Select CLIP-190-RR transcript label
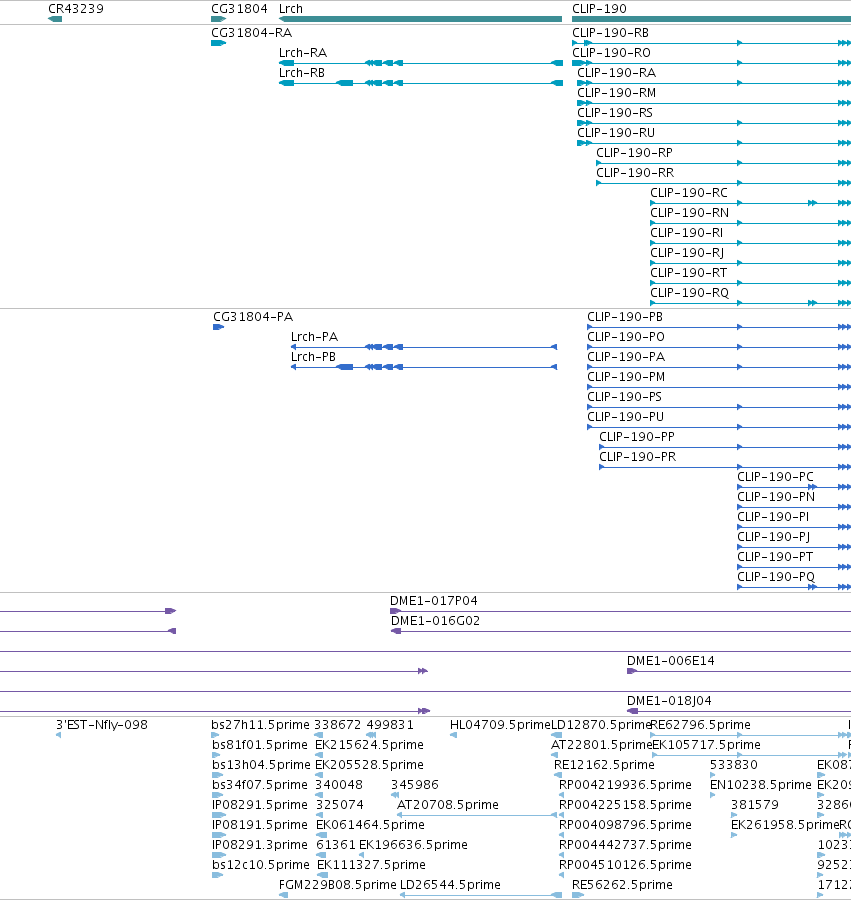851x900 pixels. (635, 173)
